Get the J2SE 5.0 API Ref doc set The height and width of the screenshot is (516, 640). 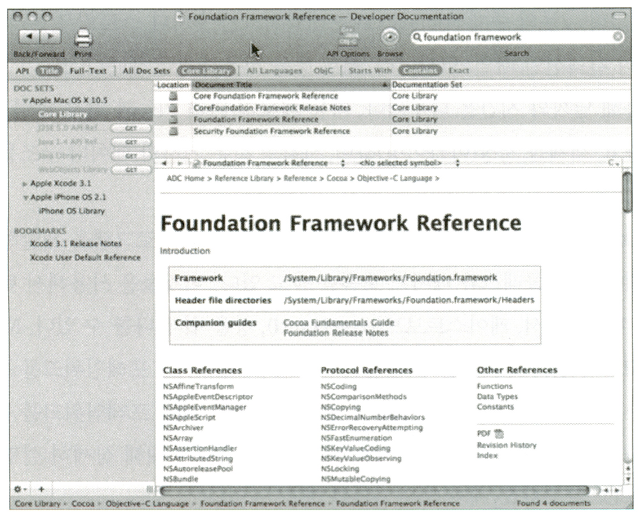point(131,129)
